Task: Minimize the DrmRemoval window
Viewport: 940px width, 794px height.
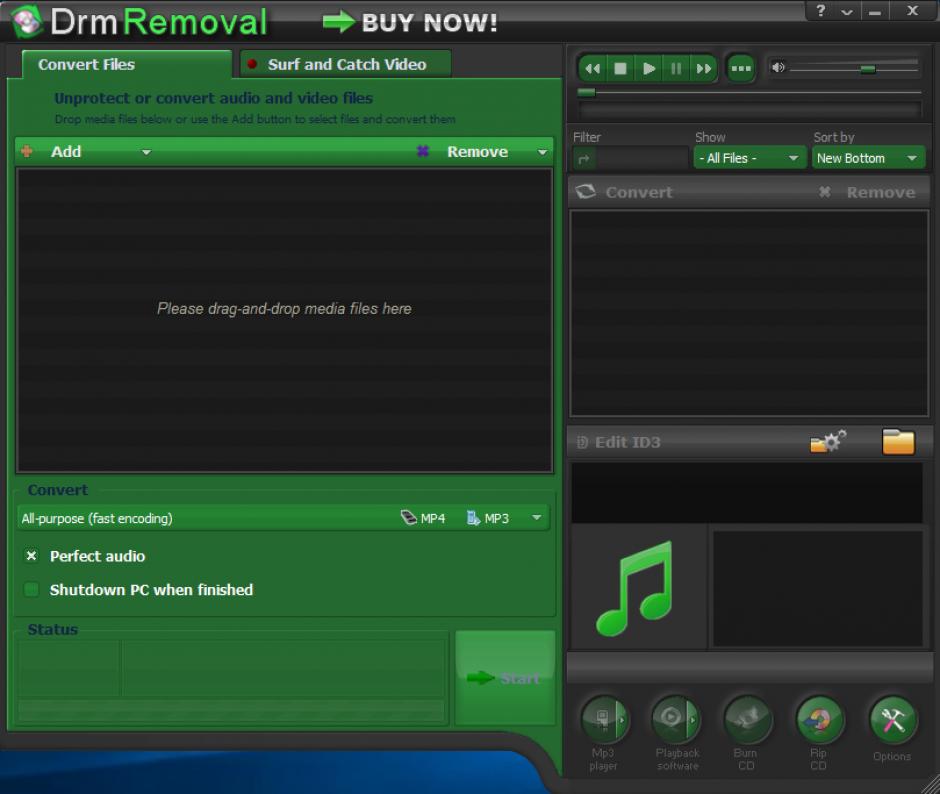Action: [x=875, y=11]
